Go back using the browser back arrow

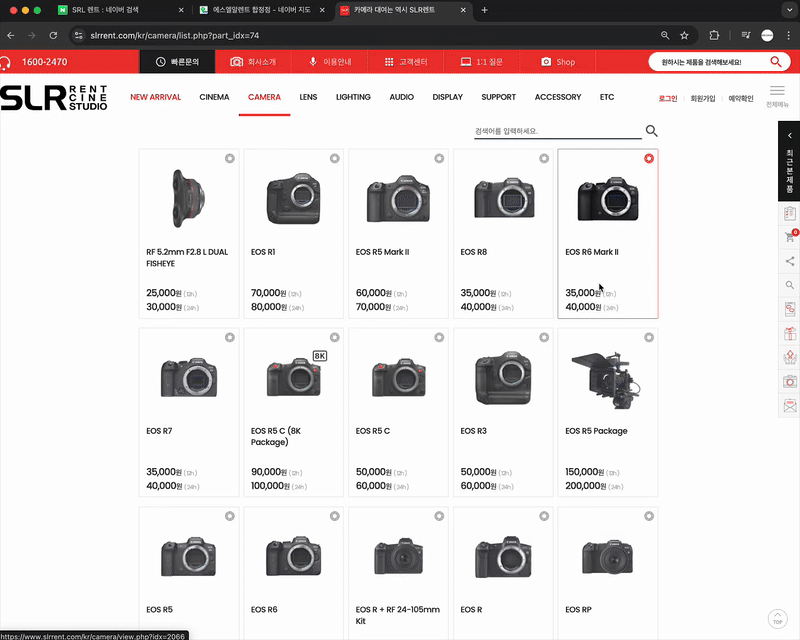click(x=11, y=35)
